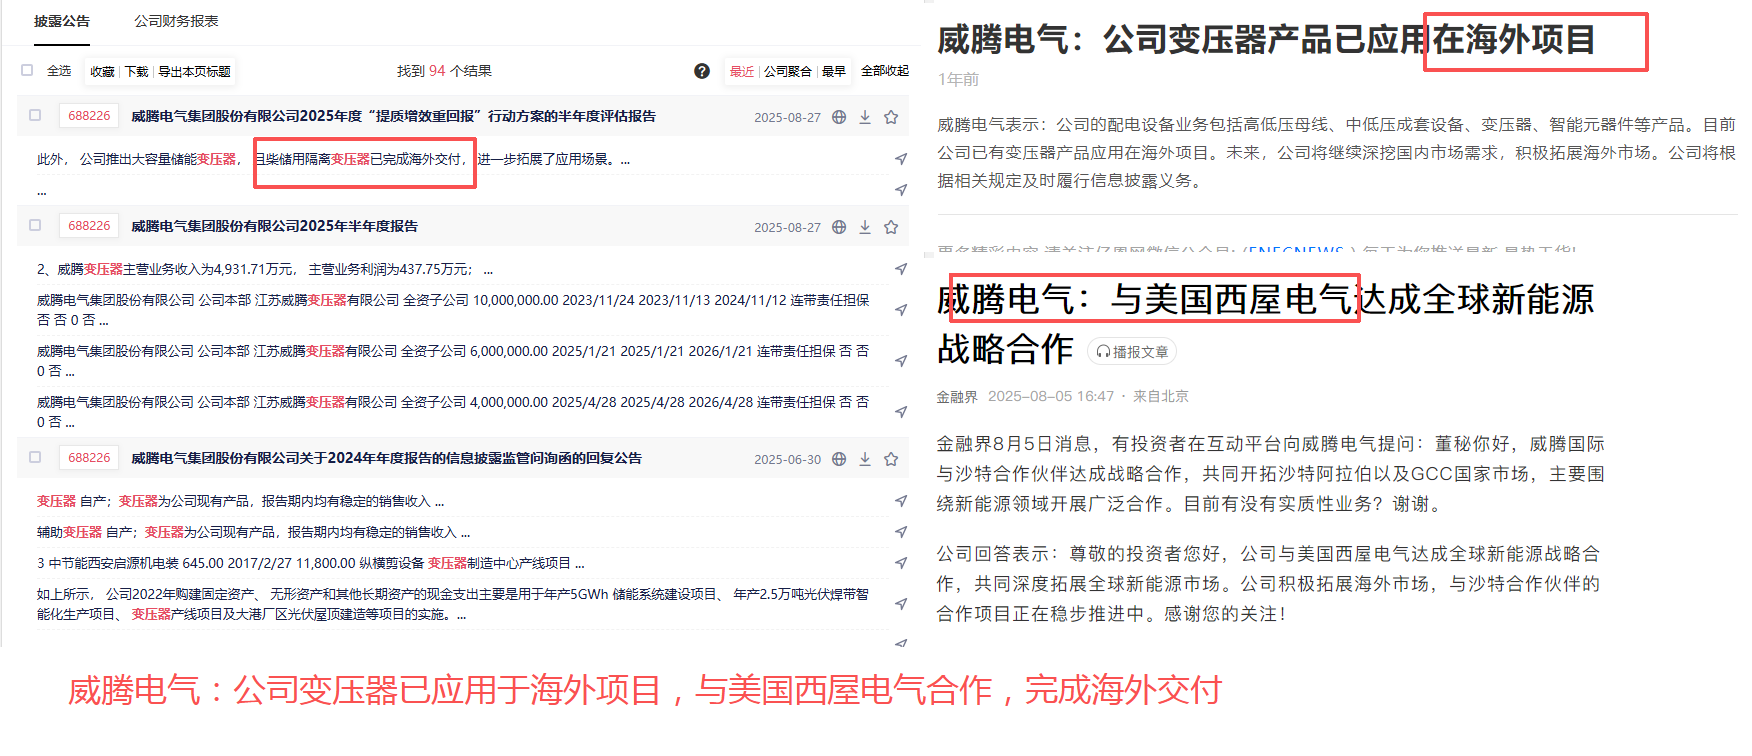The image size is (1752, 756).
Task: Jump to snippet about 柴储用隔离变压器 via arrow
Action: coord(901,159)
